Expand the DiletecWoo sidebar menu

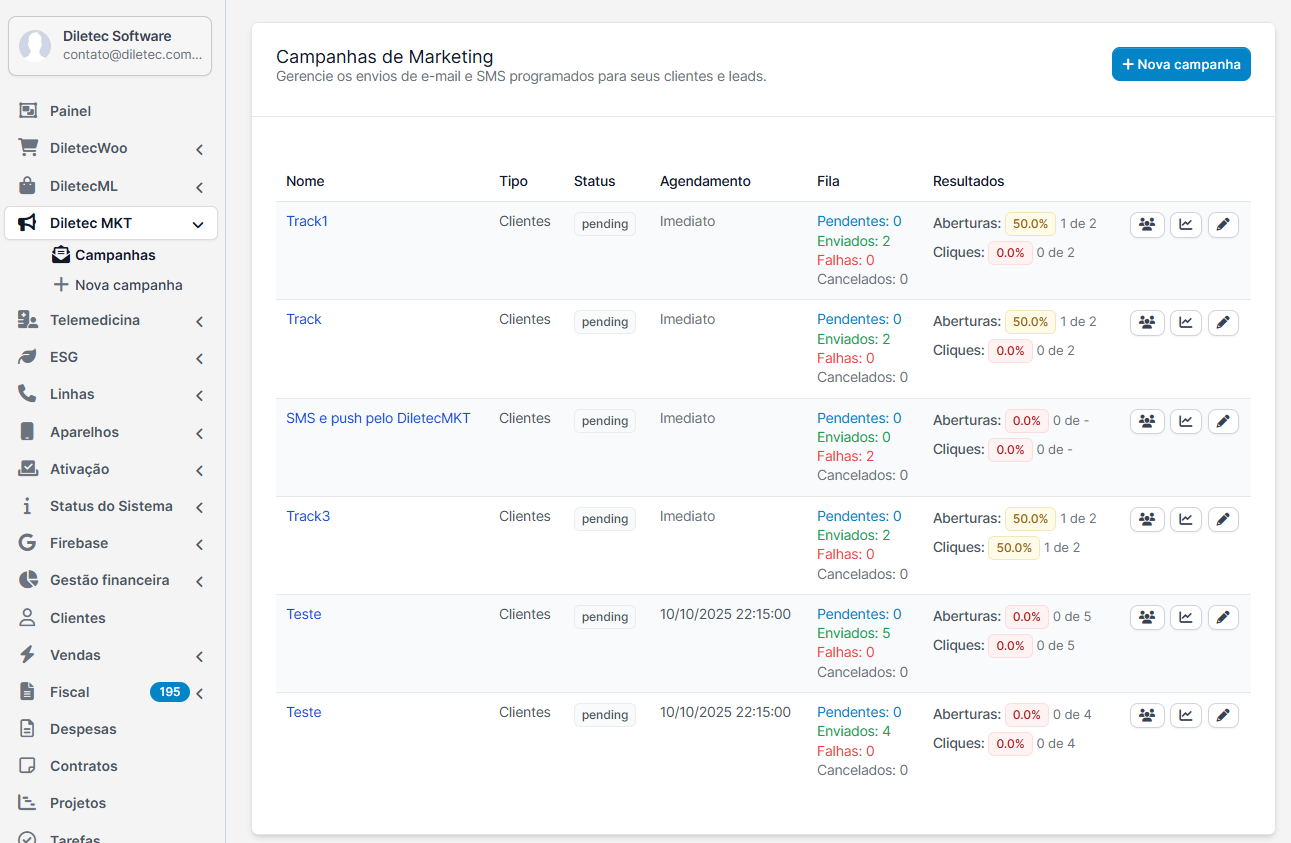(199, 149)
